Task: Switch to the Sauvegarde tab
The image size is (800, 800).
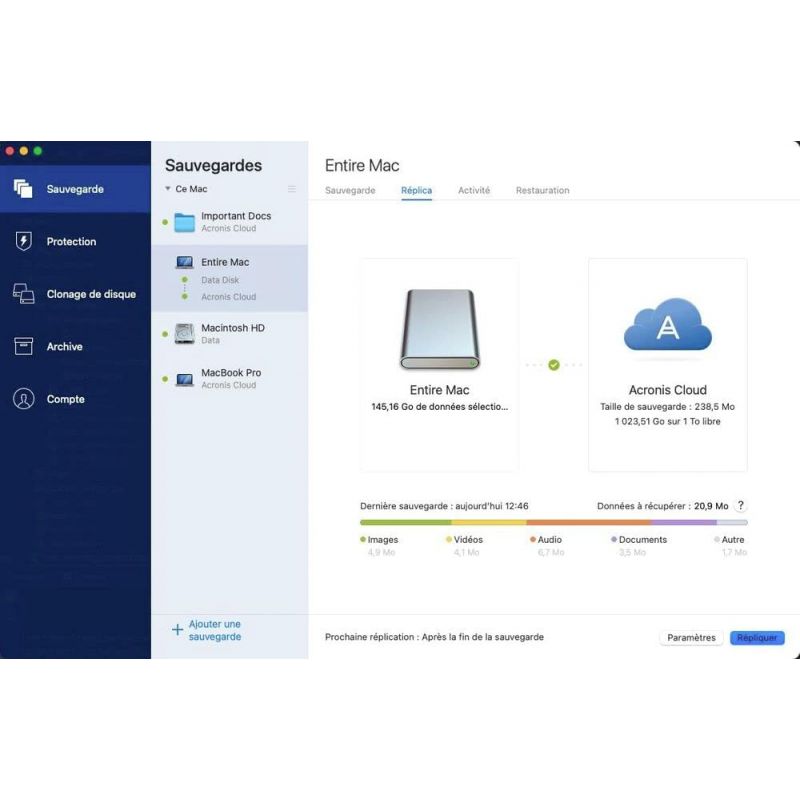Action: tap(350, 190)
